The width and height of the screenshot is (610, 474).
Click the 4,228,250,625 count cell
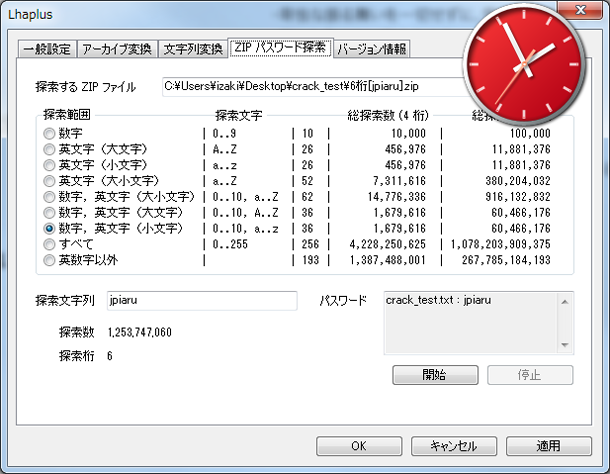point(387,244)
